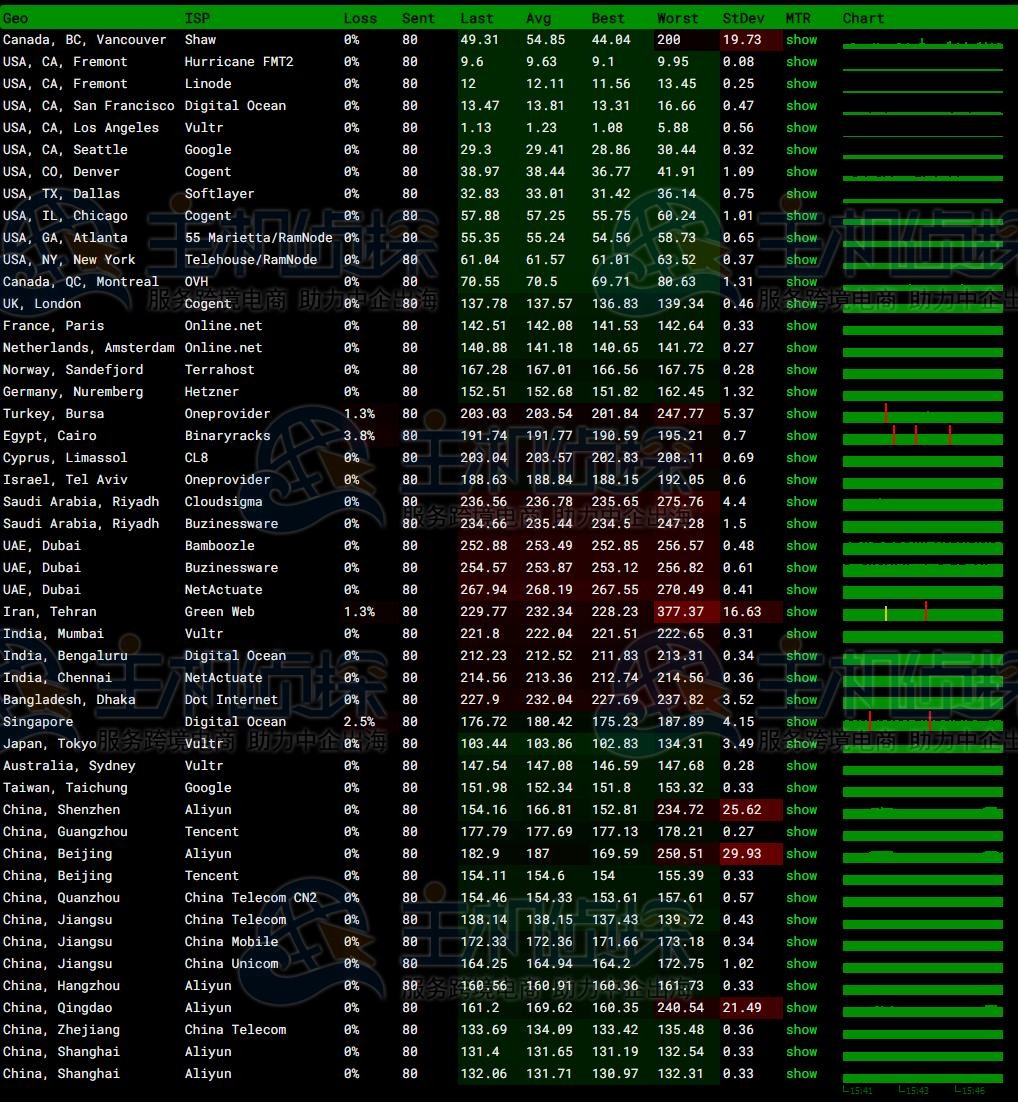Open show link for Egypt, Cairo row

point(801,436)
